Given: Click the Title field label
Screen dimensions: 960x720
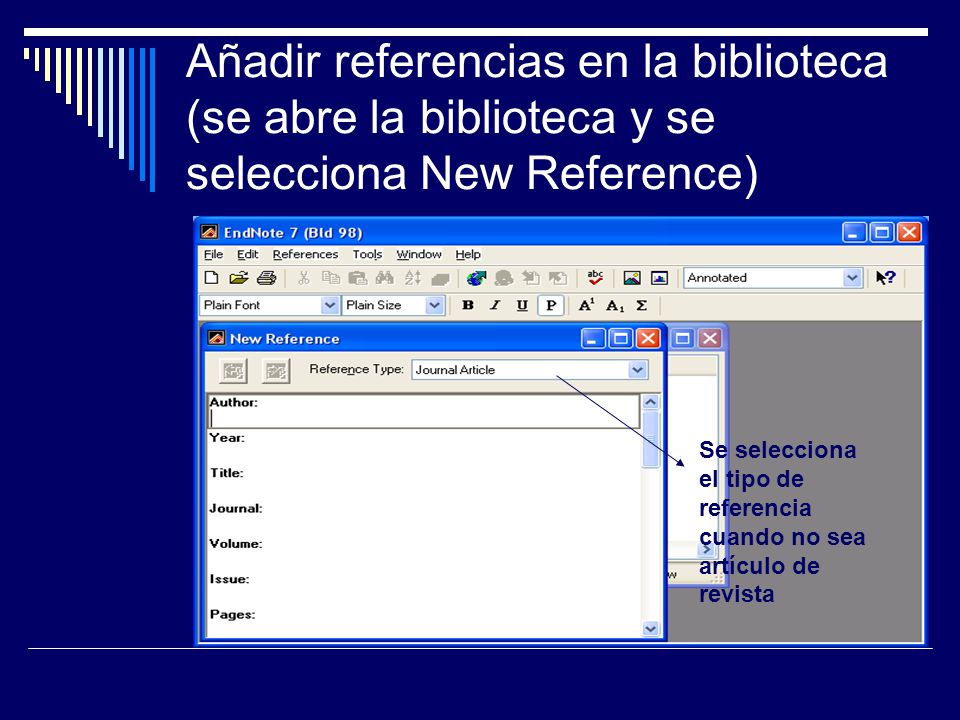Looking at the screenshot, I should pos(227,473).
